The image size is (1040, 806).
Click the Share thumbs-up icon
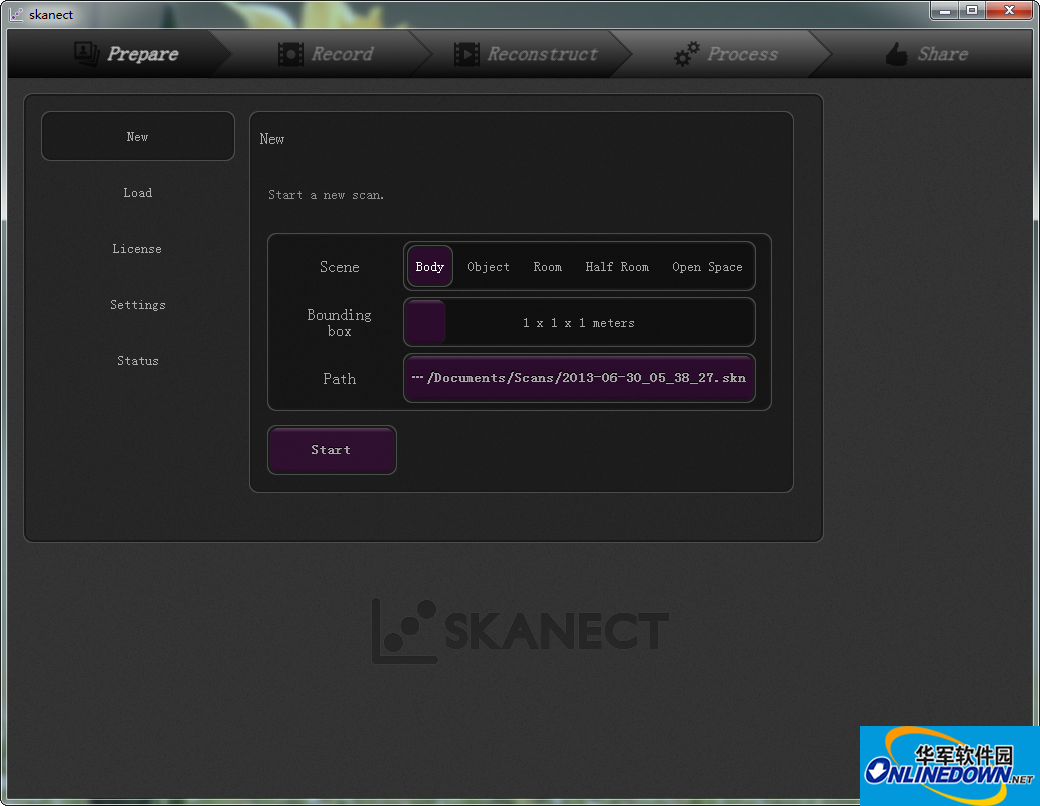tap(896, 54)
